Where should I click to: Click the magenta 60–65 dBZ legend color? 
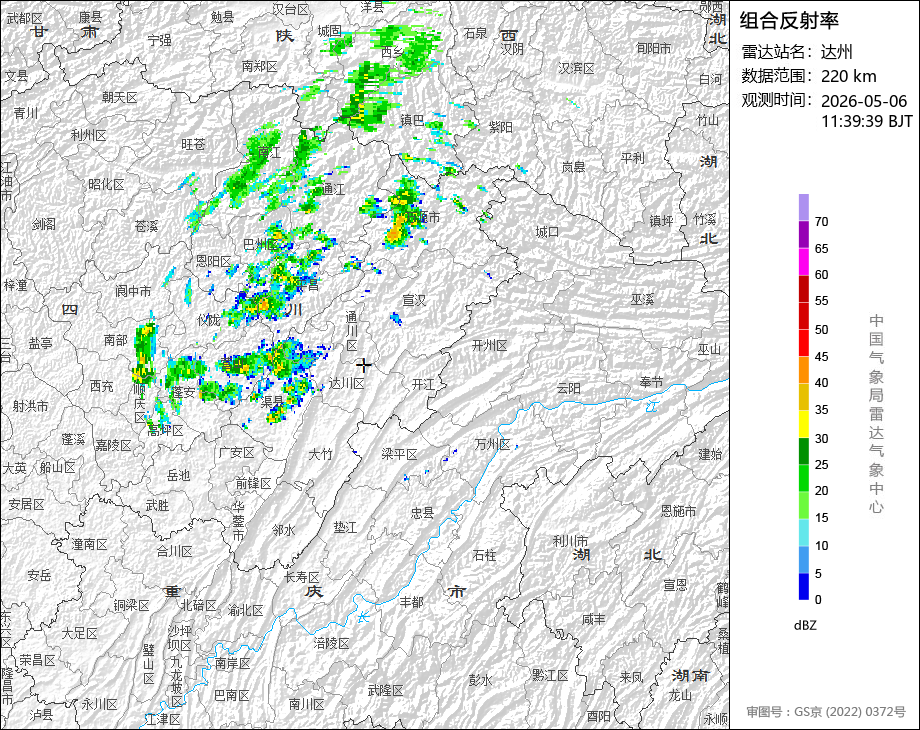(x=804, y=261)
